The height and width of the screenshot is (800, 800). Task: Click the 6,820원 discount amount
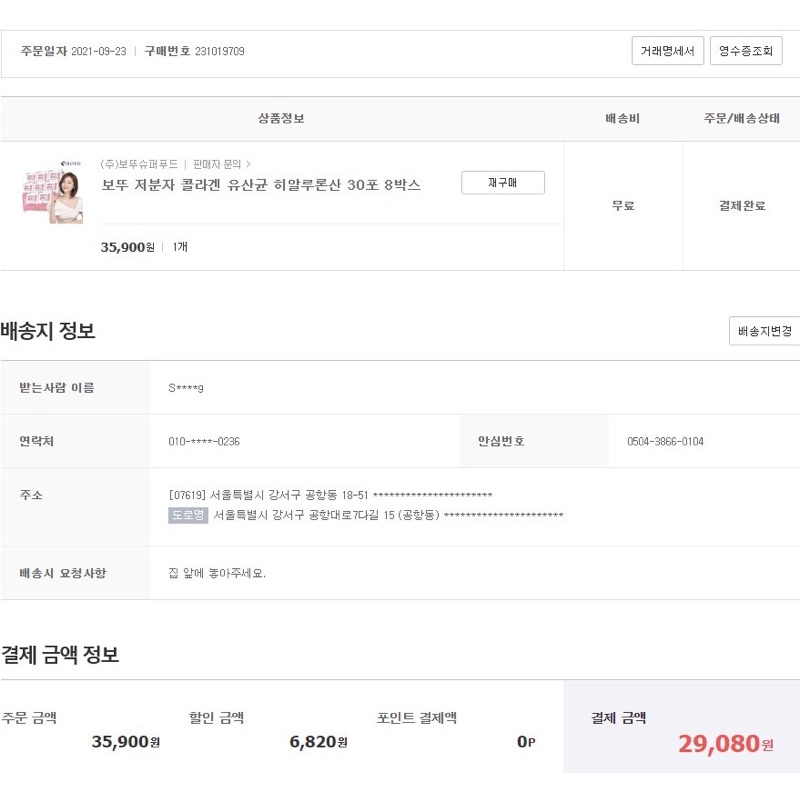coord(318,742)
